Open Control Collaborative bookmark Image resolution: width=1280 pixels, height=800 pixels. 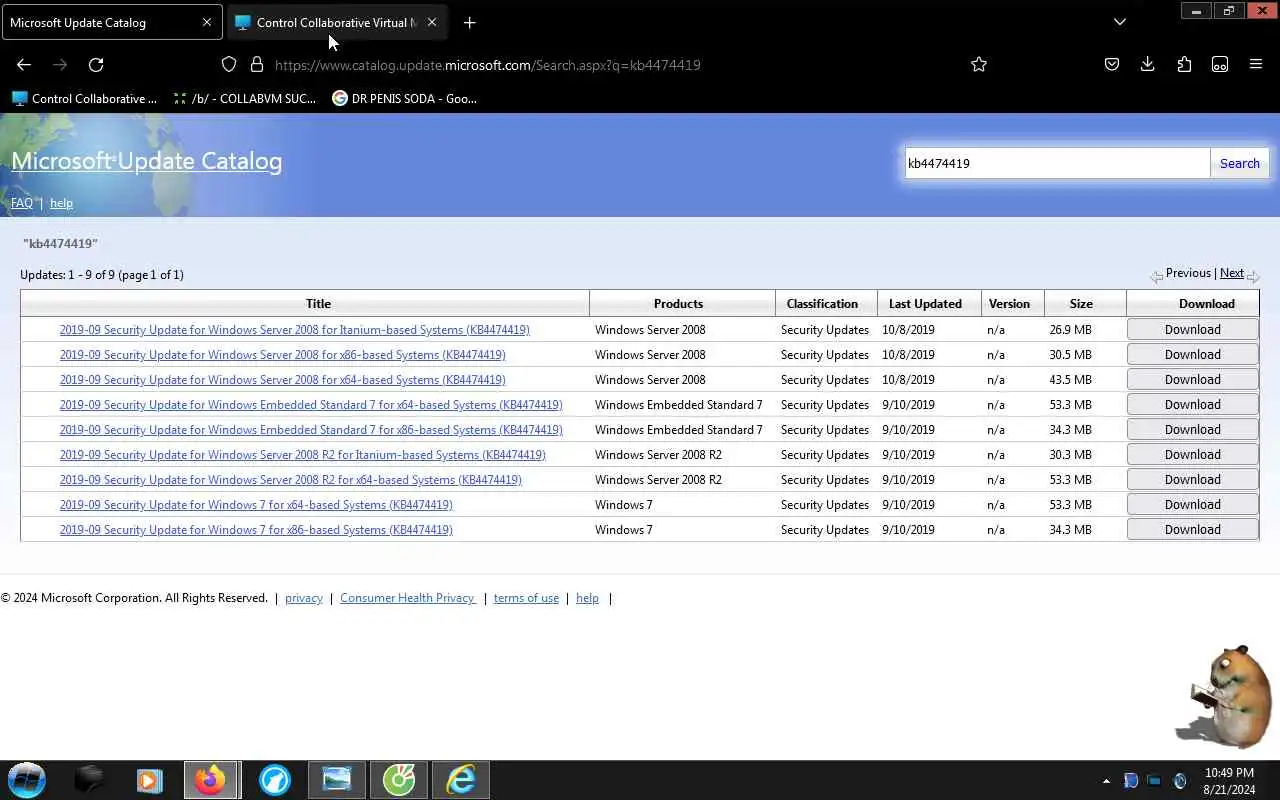click(84, 98)
